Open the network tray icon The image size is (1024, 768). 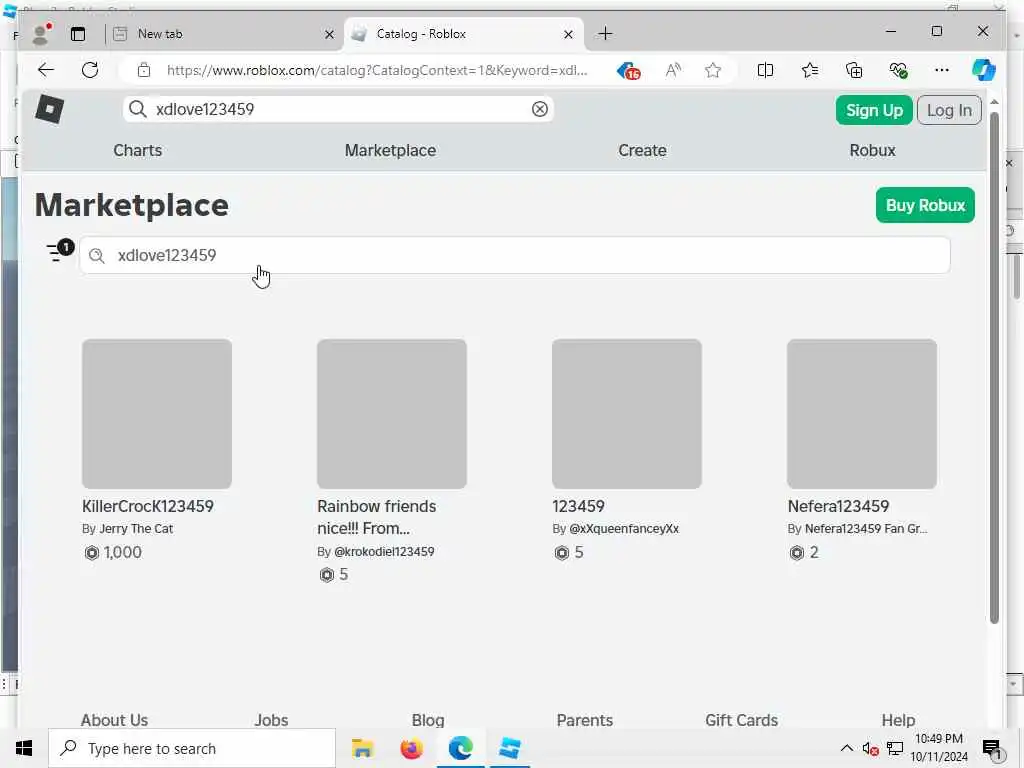point(894,748)
